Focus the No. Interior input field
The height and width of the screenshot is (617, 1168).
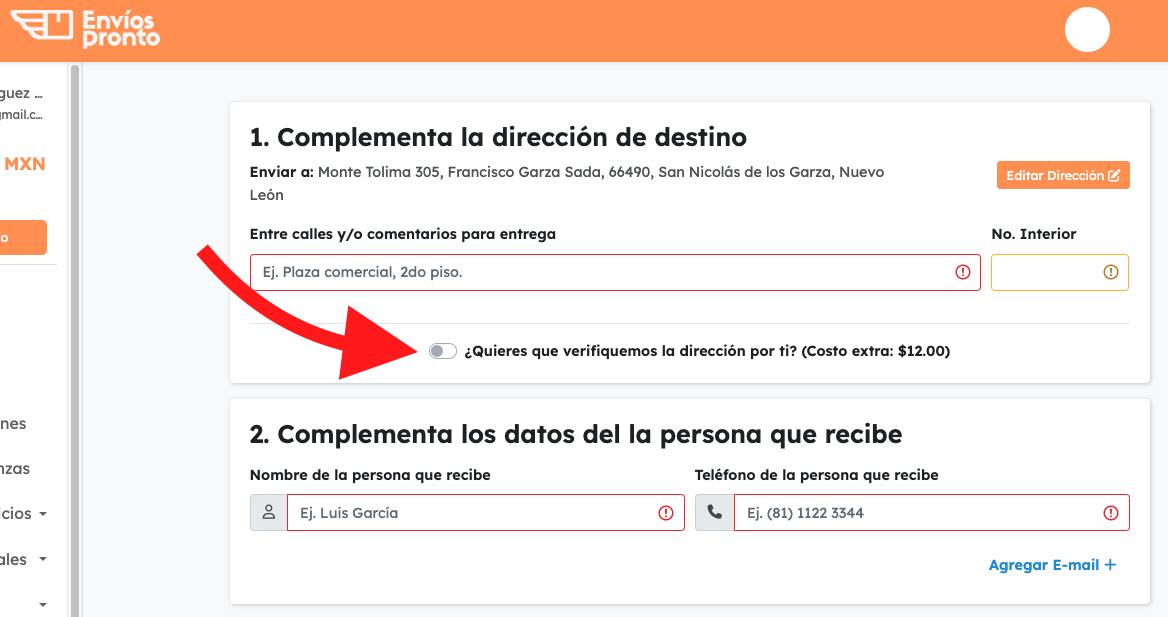[1045, 272]
